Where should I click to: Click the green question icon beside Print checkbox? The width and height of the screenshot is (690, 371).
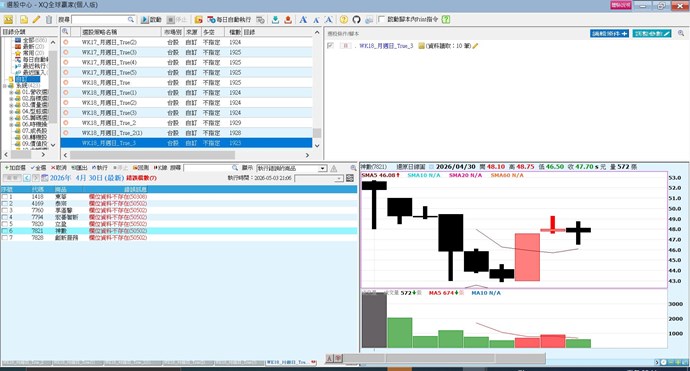446,20
